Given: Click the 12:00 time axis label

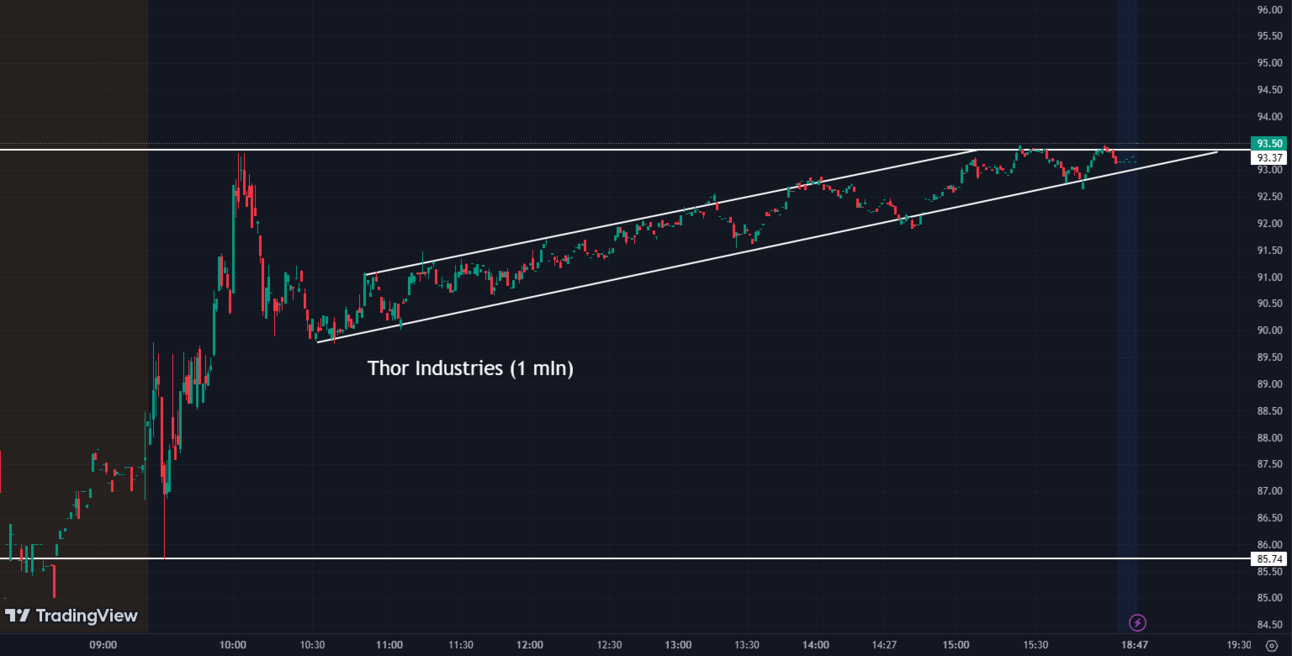Looking at the screenshot, I should (x=530, y=646).
